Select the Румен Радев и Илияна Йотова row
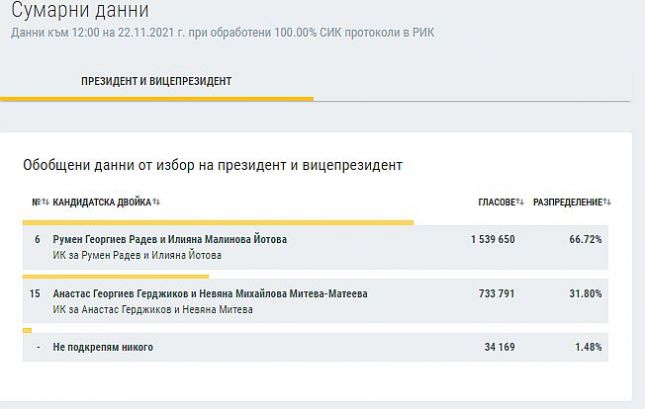 tap(316, 247)
